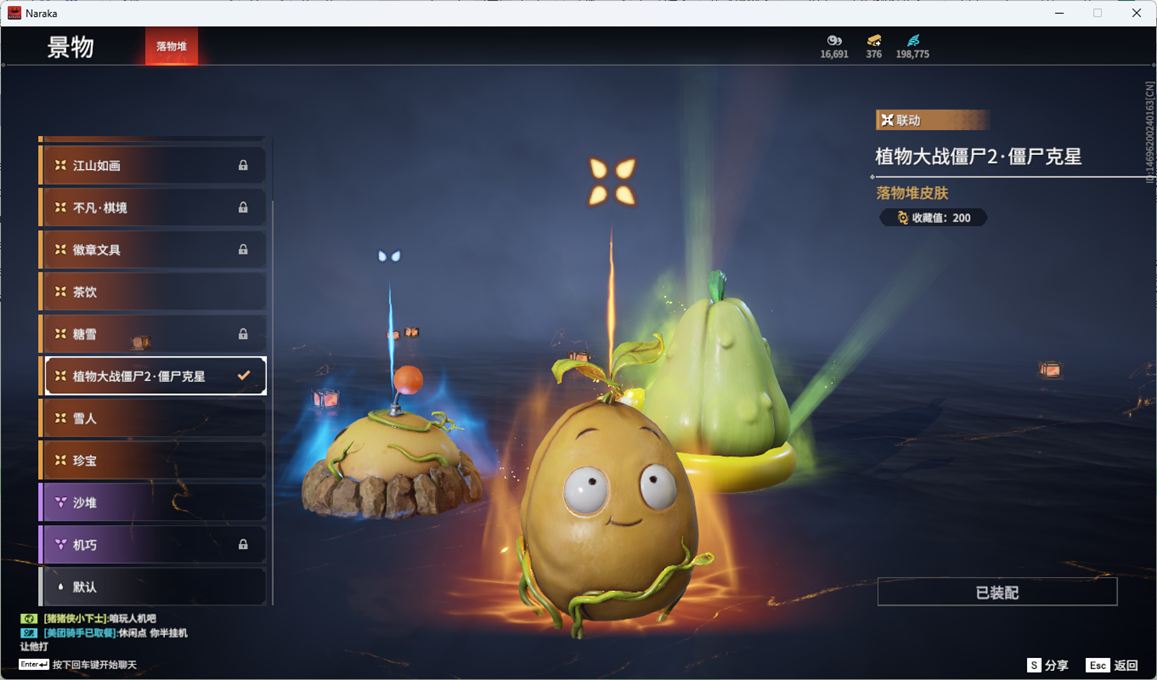Select the 茶饮 loot pile skin
The width and height of the screenshot is (1157, 680).
152,292
